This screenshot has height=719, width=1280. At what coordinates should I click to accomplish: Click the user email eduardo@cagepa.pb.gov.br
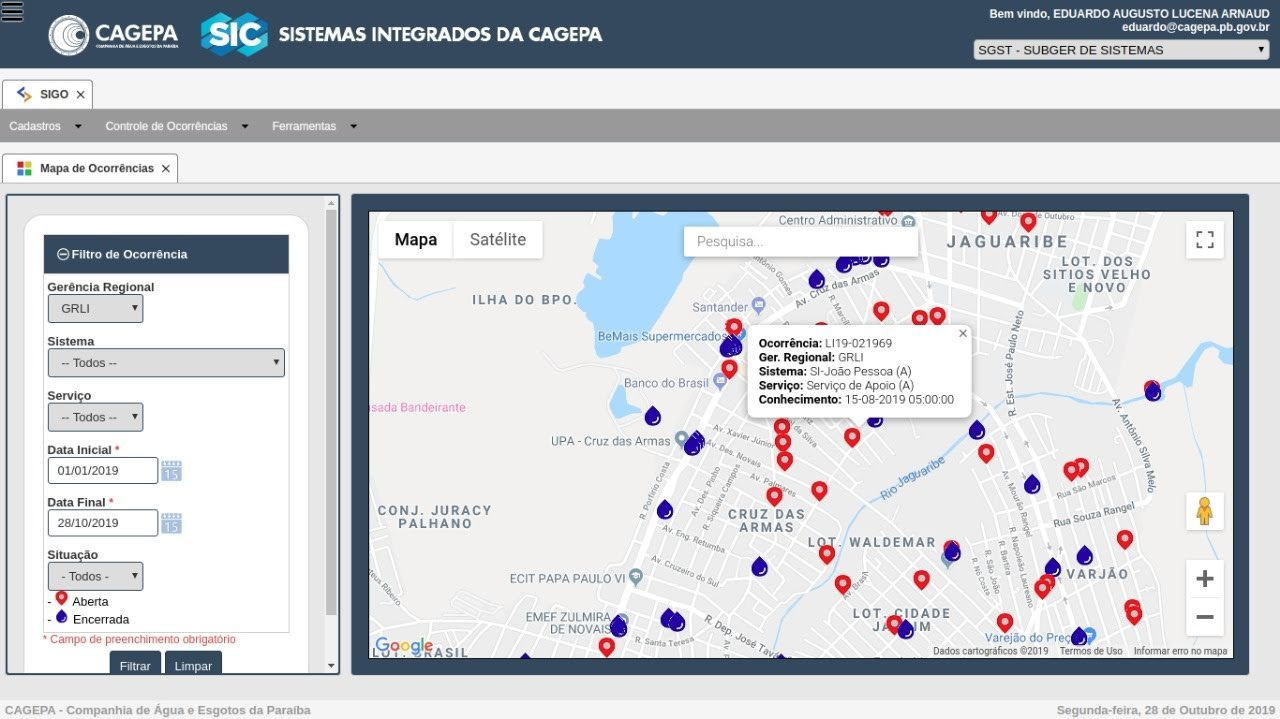pos(1195,27)
